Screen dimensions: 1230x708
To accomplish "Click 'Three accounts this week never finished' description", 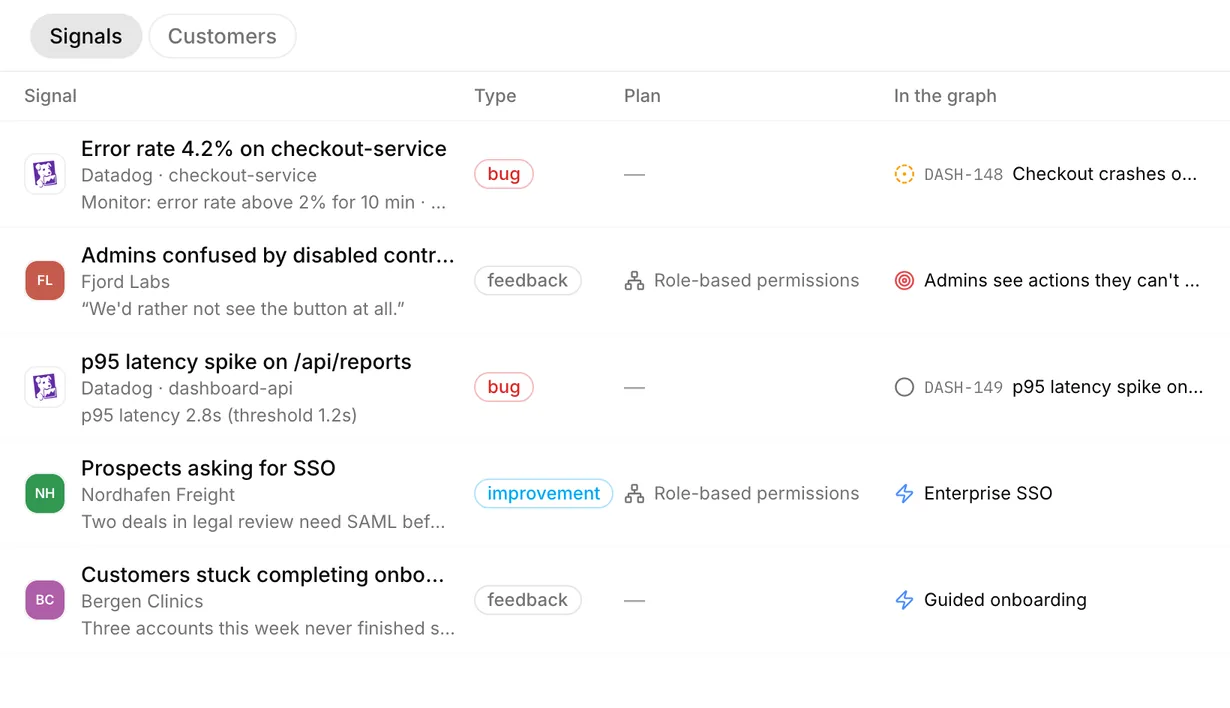I will 268,628.
